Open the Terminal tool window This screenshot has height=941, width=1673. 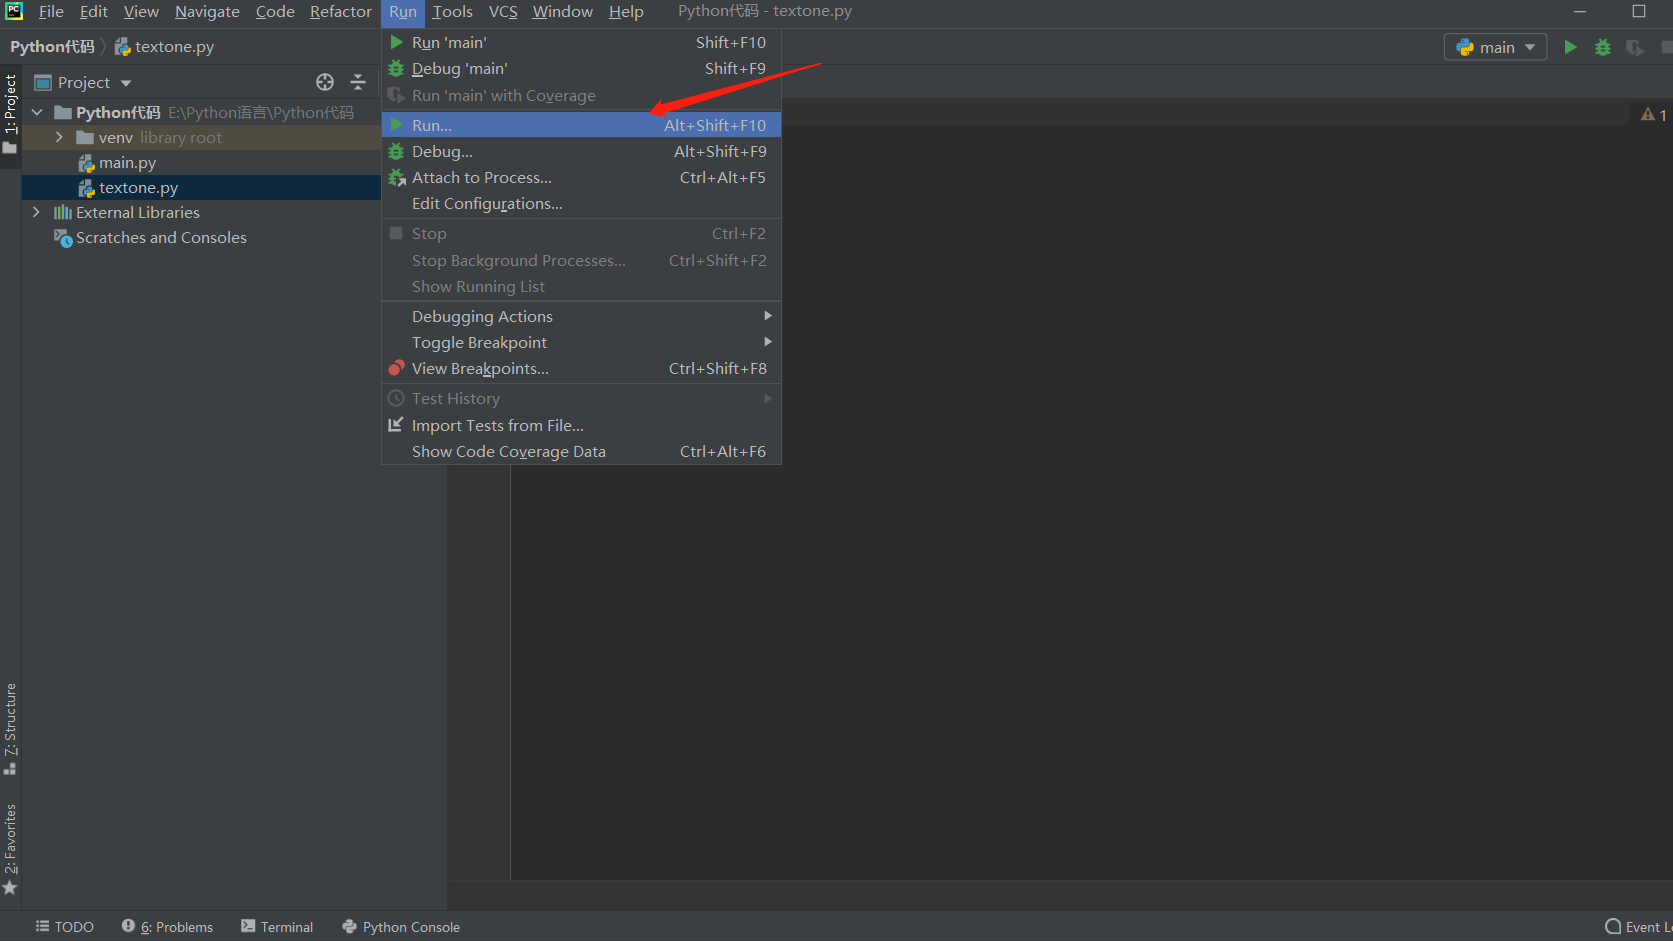click(x=277, y=927)
